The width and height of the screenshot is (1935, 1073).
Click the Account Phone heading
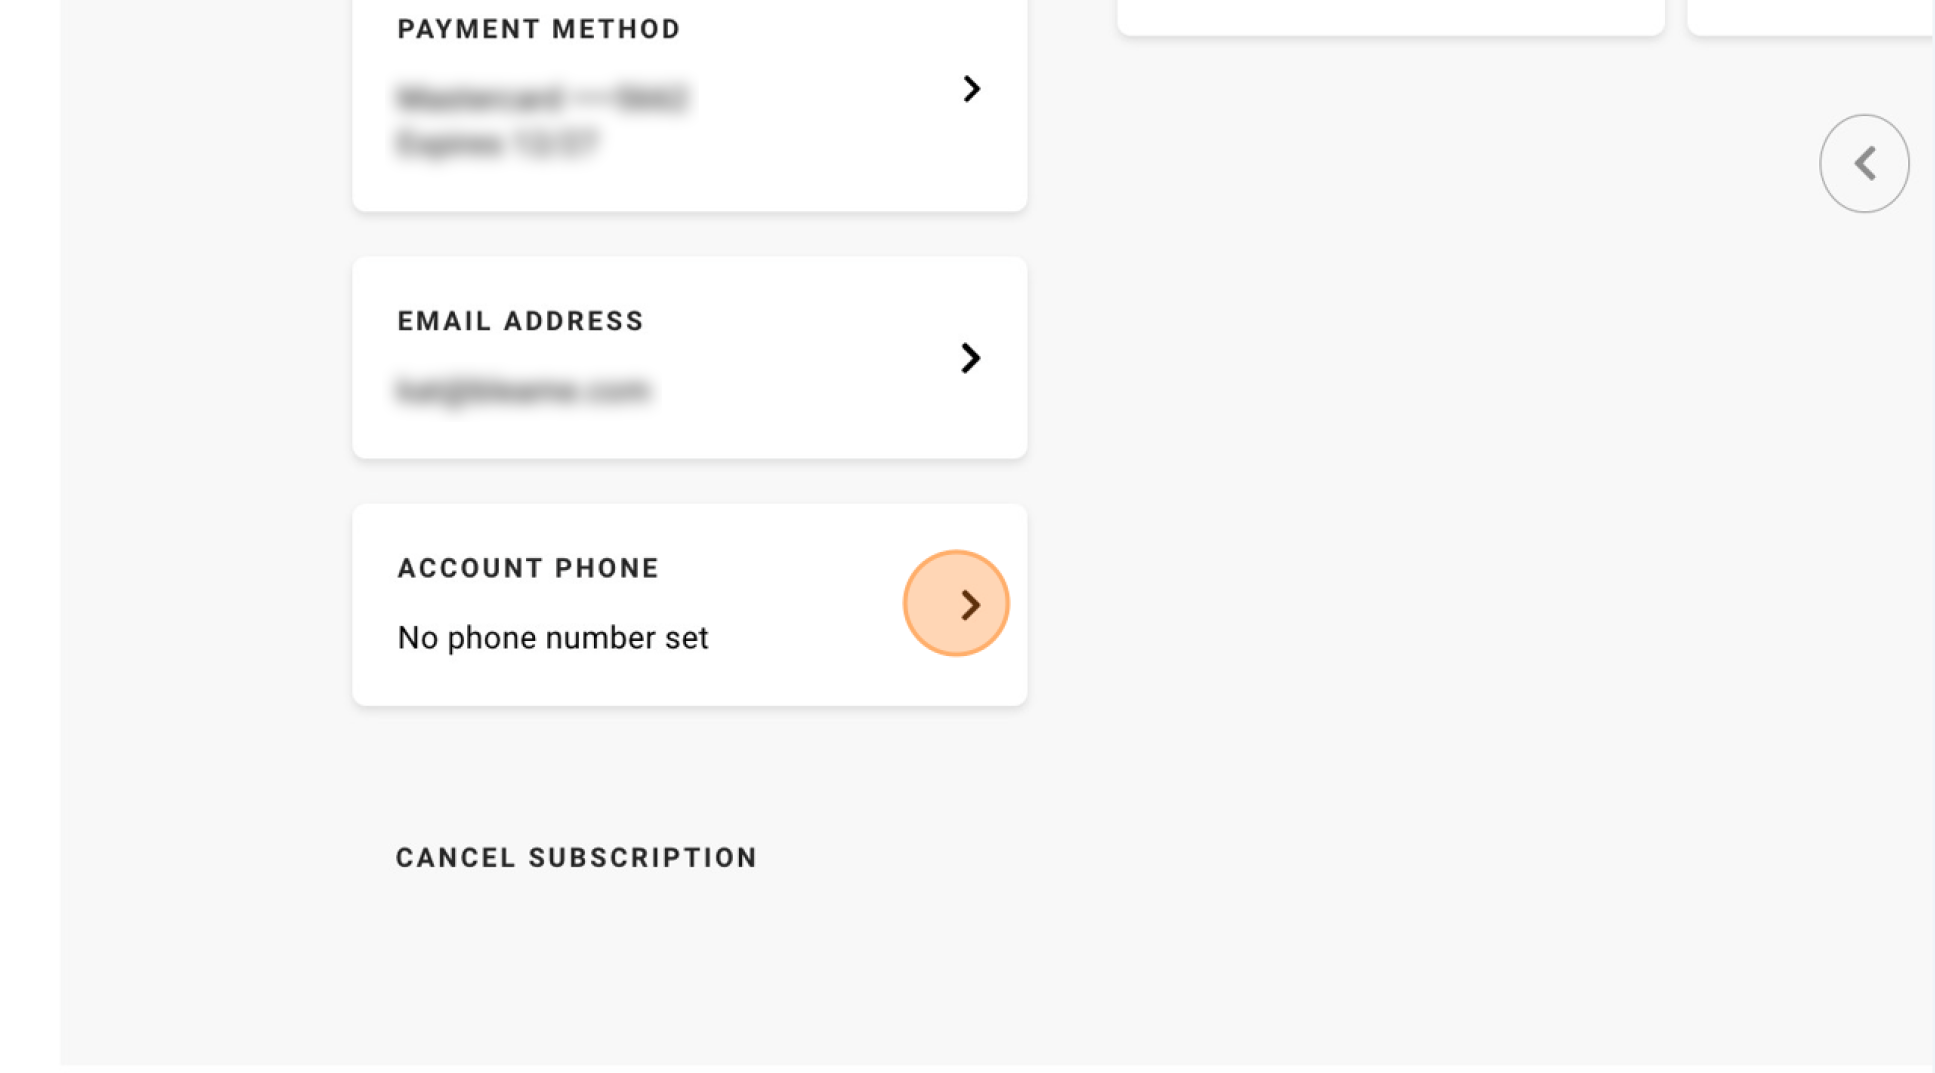coord(528,568)
